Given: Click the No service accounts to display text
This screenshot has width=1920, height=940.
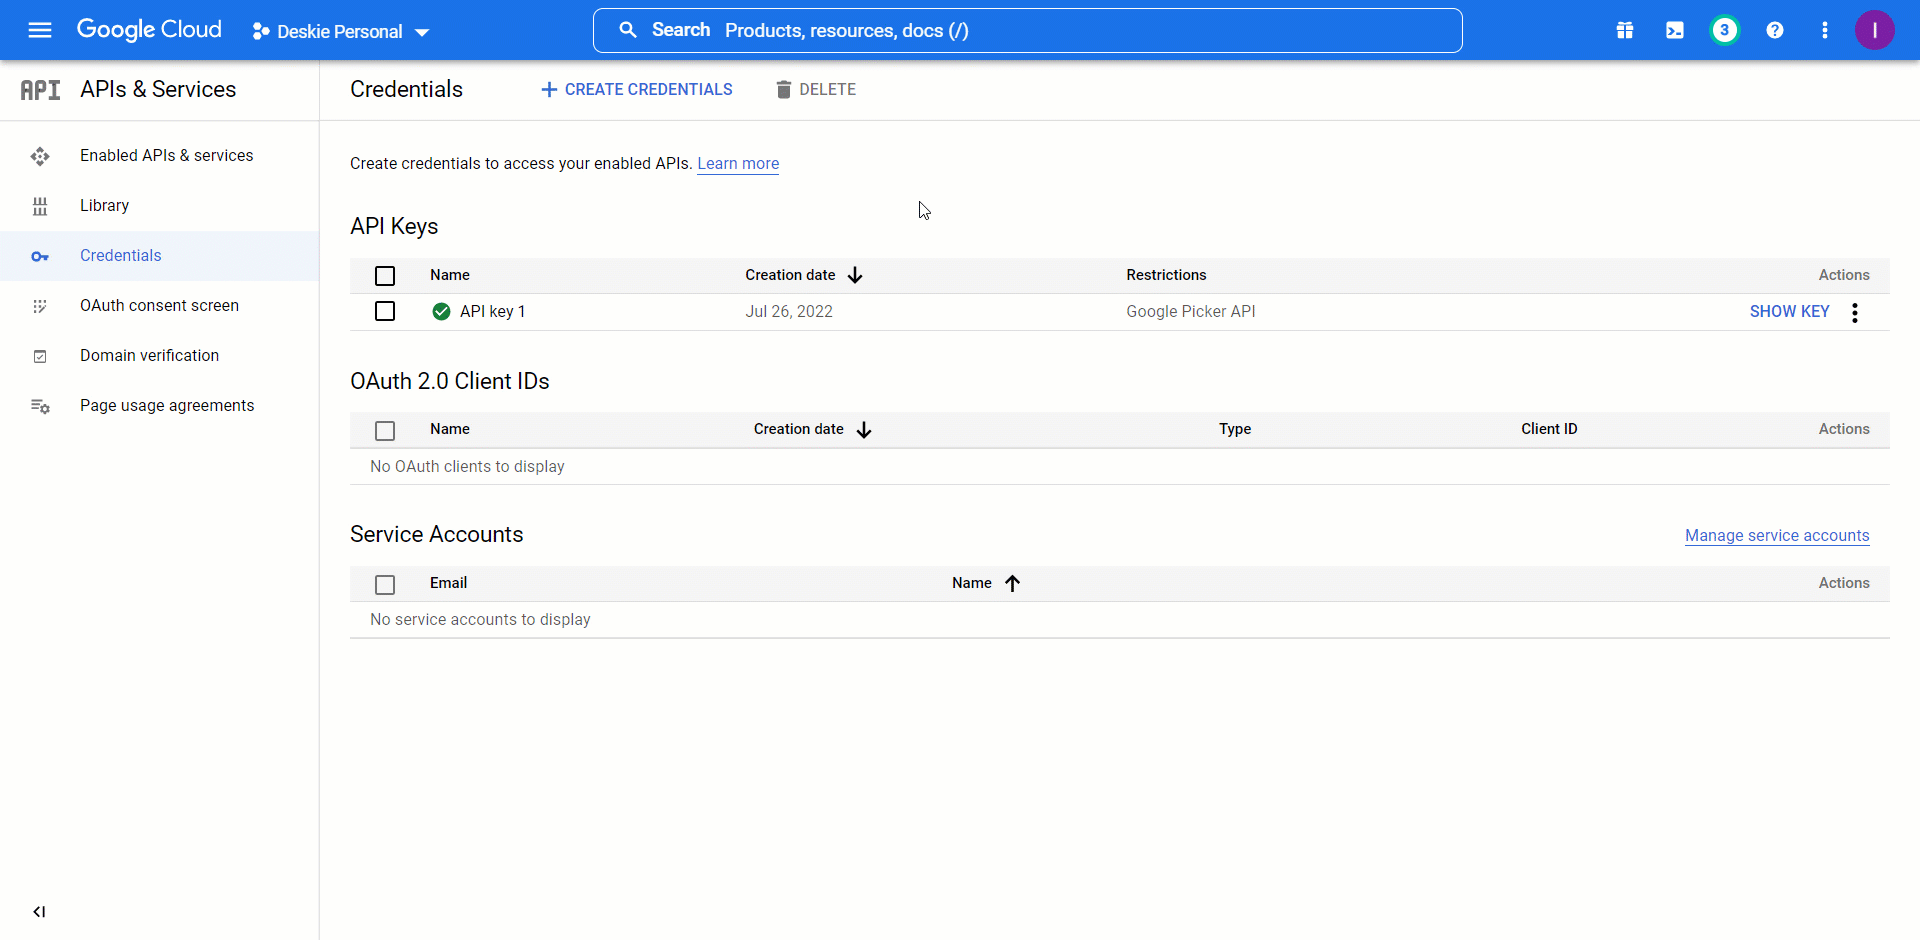Looking at the screenshot, I should [x=480, y=619].
